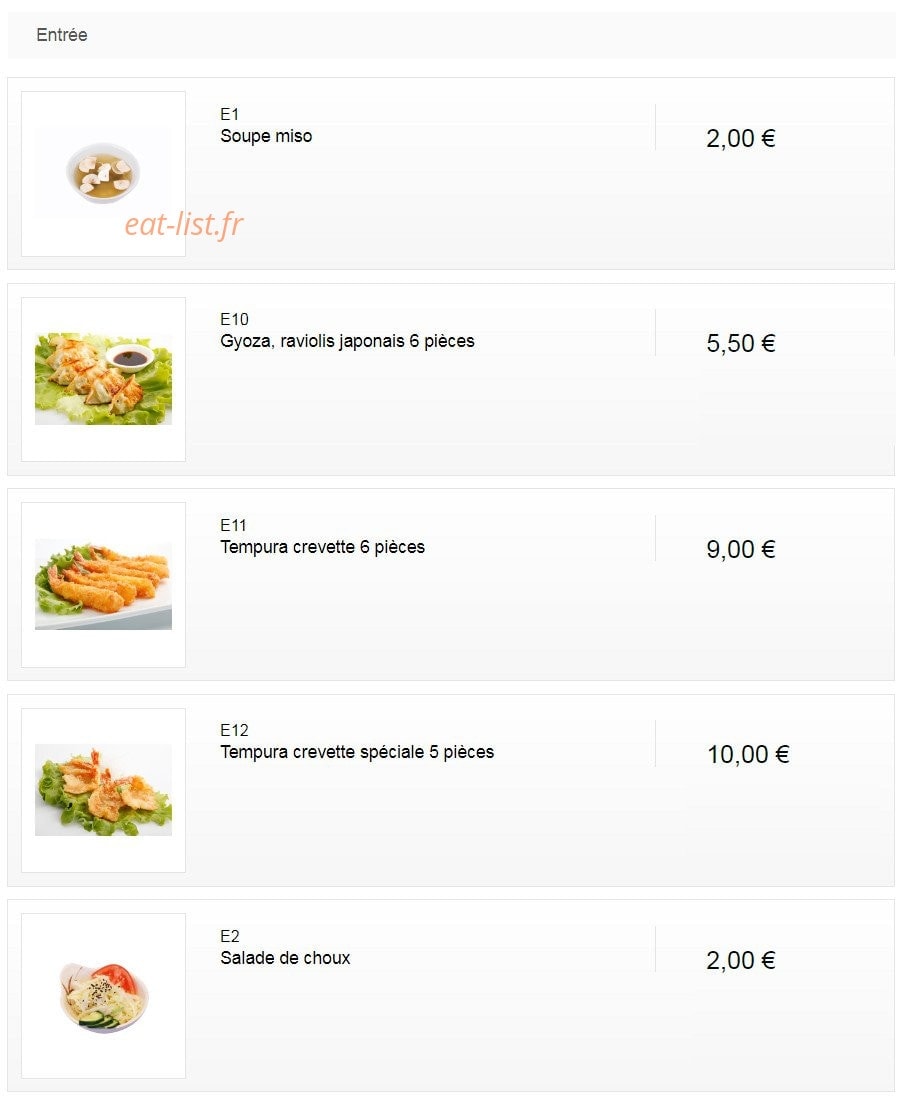Select Tempura crevette spéciale 5 pièces
Screen dimensions: 905x1104
click(357, 752)
